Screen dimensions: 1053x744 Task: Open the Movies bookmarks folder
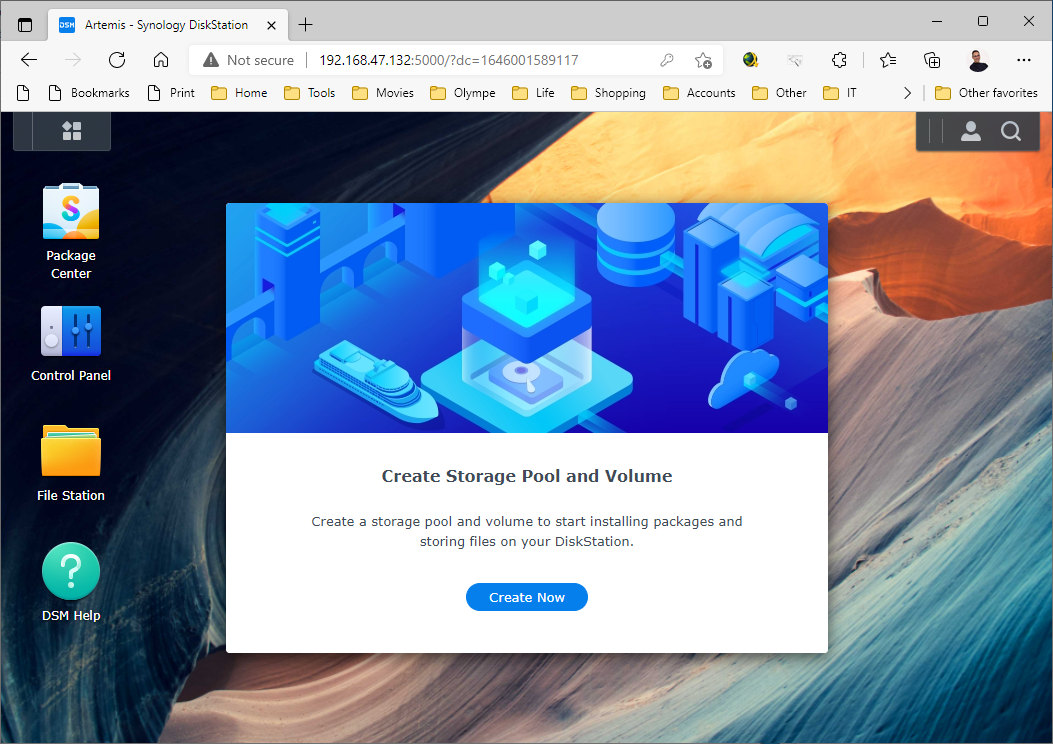(383, 93)
